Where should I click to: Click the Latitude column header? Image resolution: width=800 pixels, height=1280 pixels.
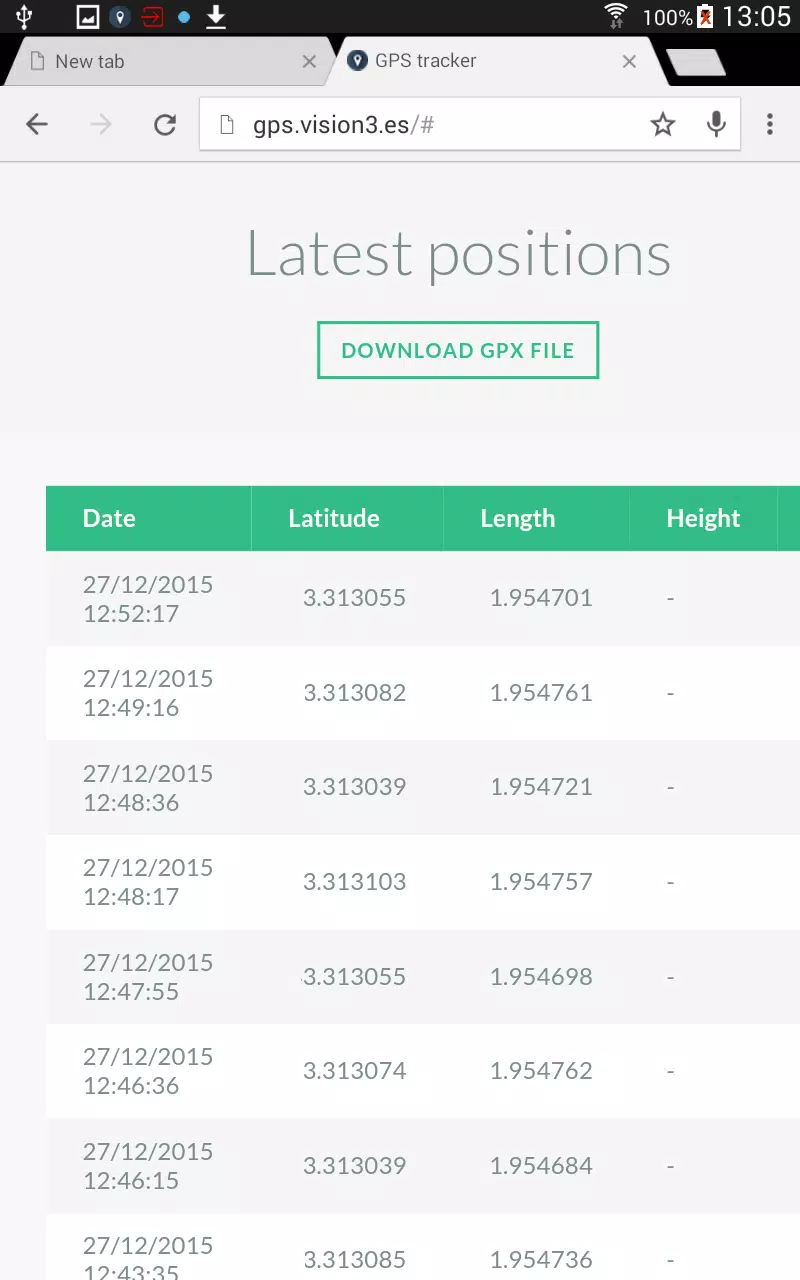coord(334,518)
